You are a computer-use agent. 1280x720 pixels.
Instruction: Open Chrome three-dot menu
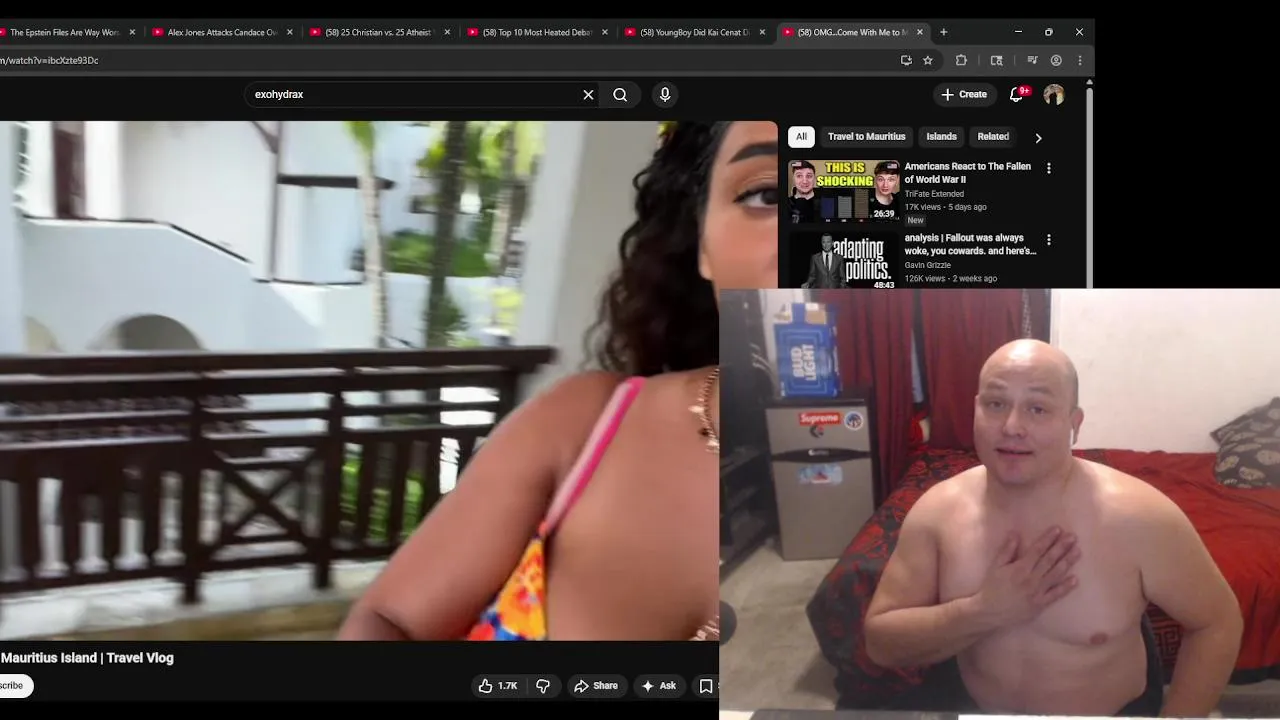pyautogui.click(x=1079, y=60)
